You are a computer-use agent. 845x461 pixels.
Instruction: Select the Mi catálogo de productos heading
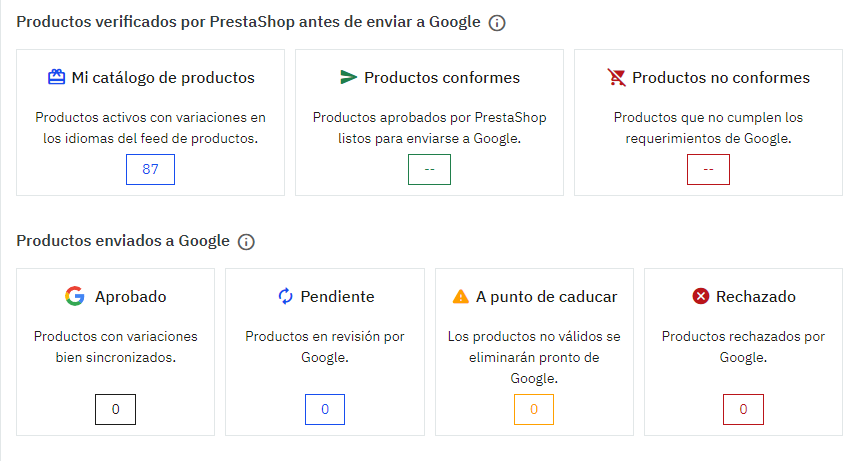[x=163, y=77]
